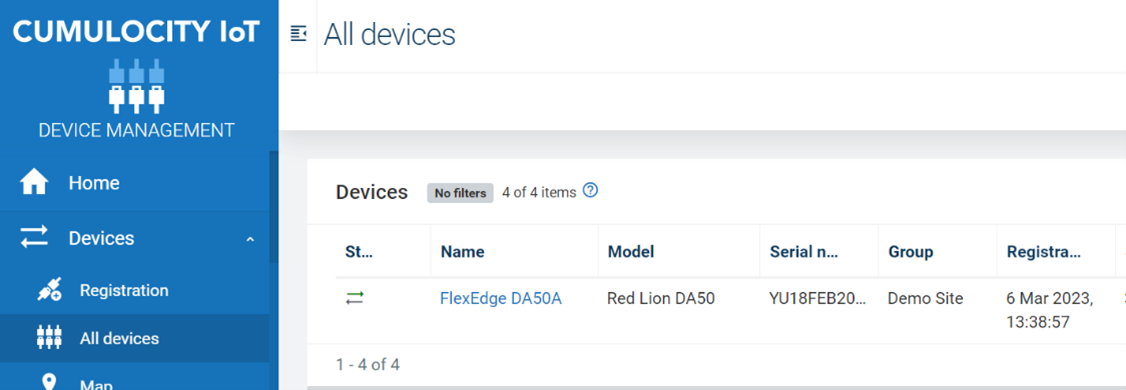Click the Home house icon
The image size is (1126, 390).
click(x=34, y=182)
